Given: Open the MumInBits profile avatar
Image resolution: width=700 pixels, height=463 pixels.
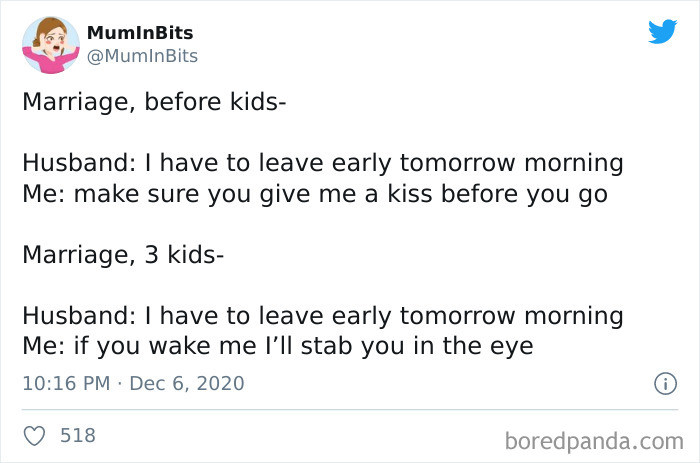Looking at the screenshot, I should coord(50,45).
